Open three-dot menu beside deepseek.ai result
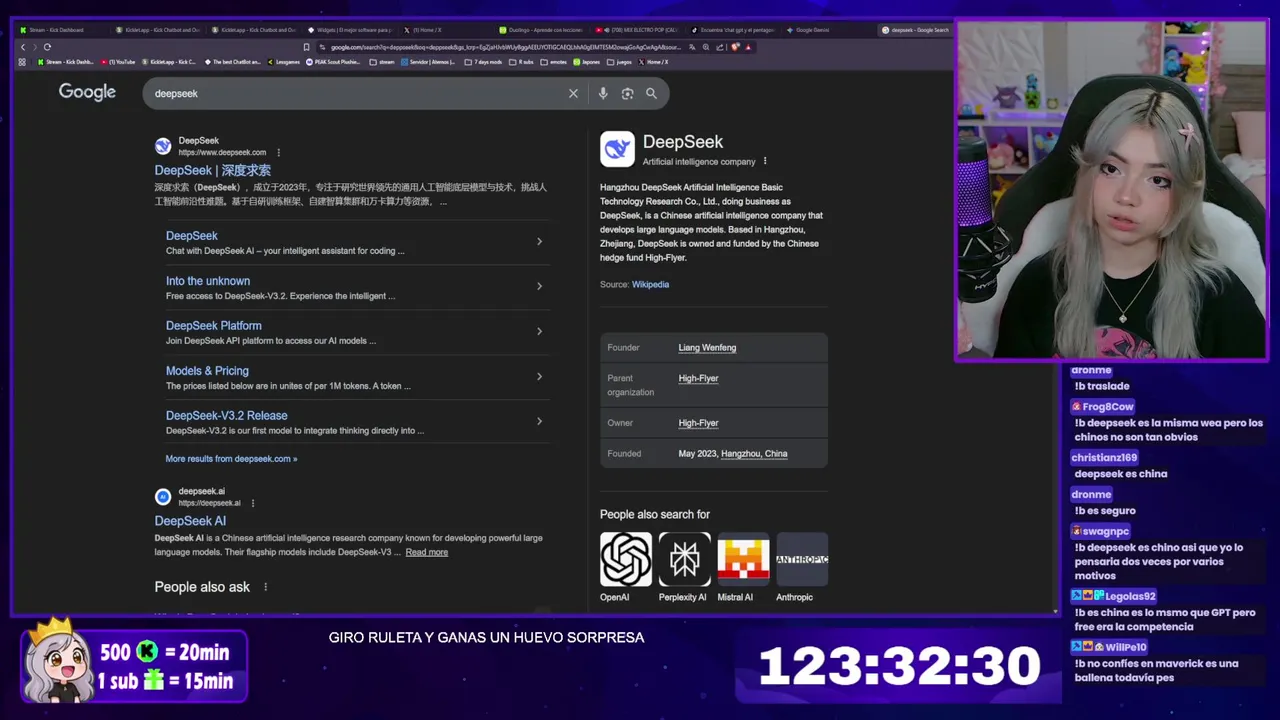 [x=252, y=503]
